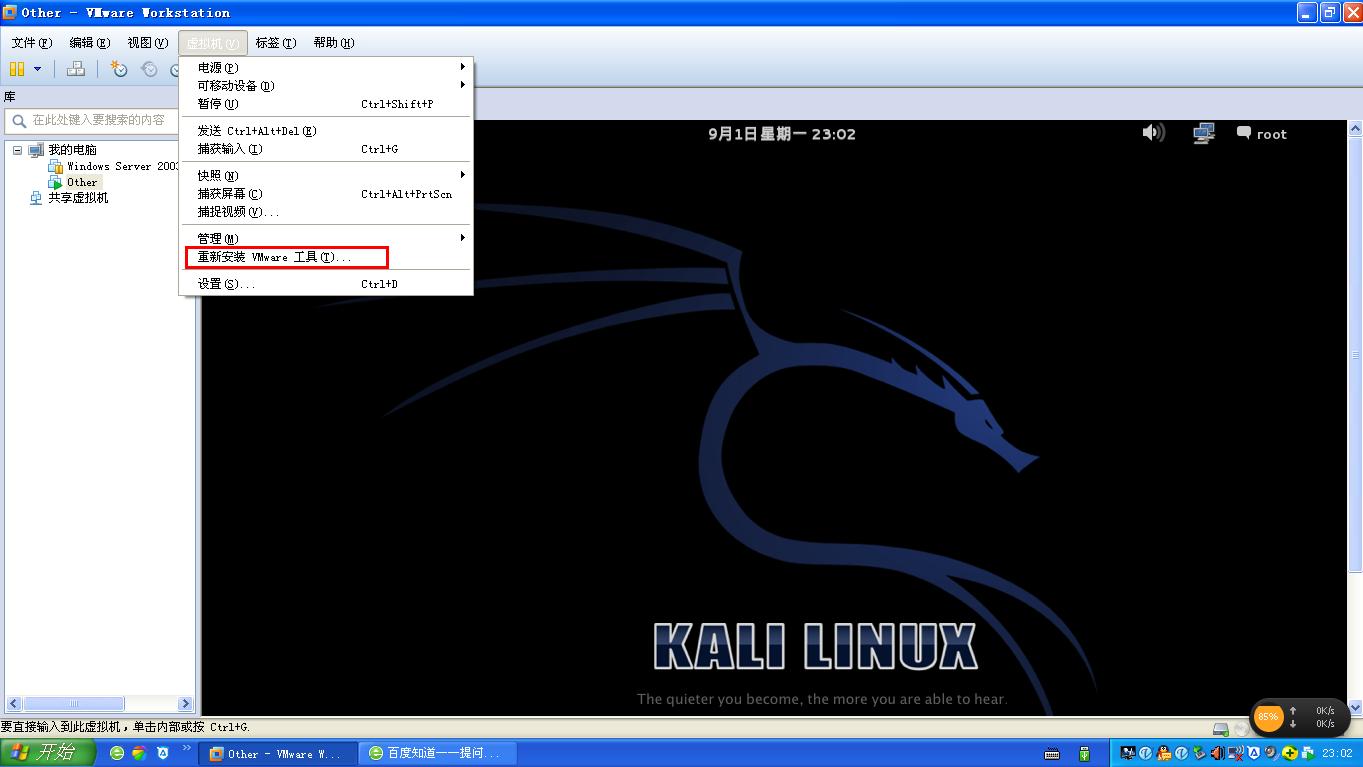
Task: Click the QQ penguin tray icon
Action: coord(1164,753)
